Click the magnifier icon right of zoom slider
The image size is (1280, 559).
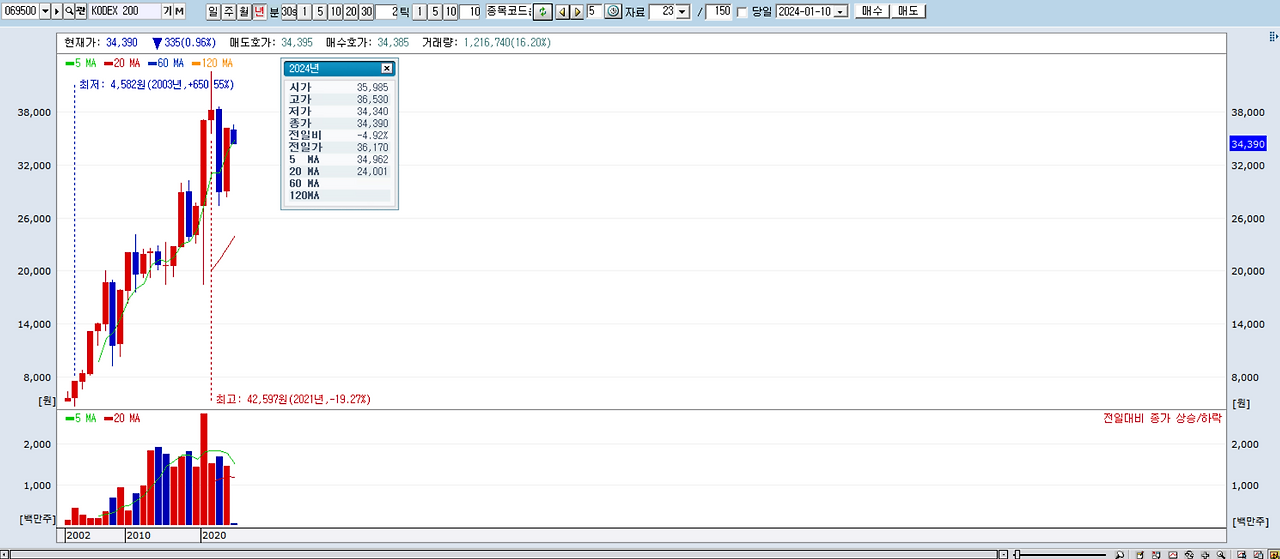[x=1119, y=554]
